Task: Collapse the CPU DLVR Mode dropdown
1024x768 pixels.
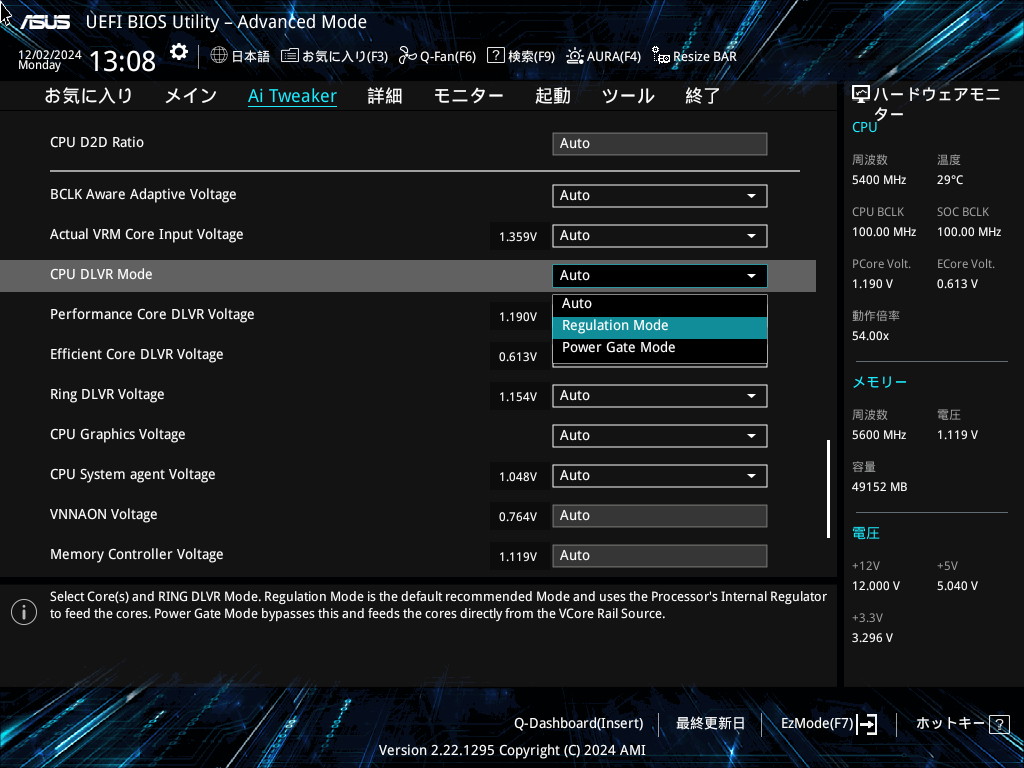Action: point(660,276)
